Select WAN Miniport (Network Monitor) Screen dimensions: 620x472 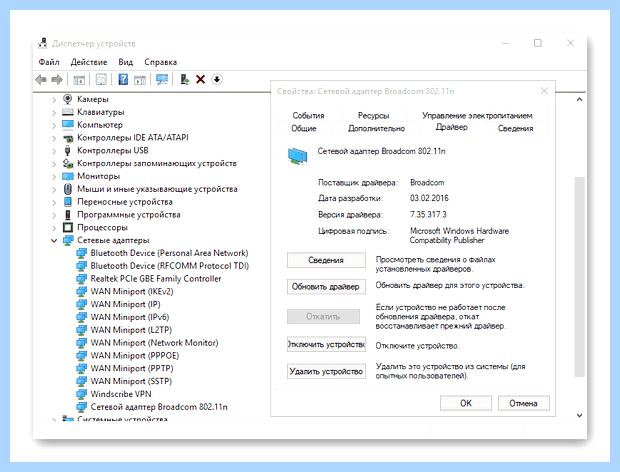click(x=154, y=343)
